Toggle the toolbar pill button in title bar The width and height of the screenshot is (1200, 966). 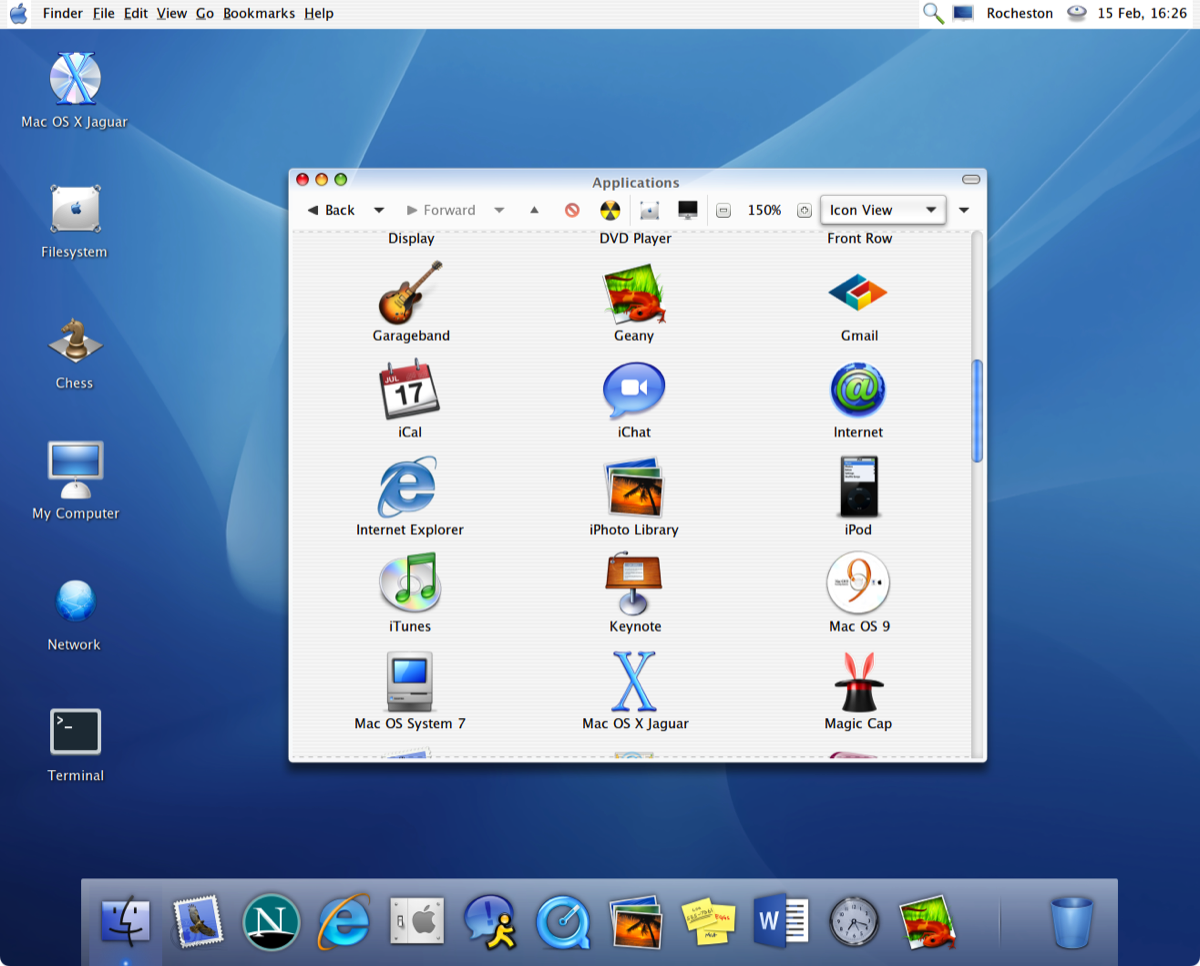pyautogui.click(x=970, y=180)
